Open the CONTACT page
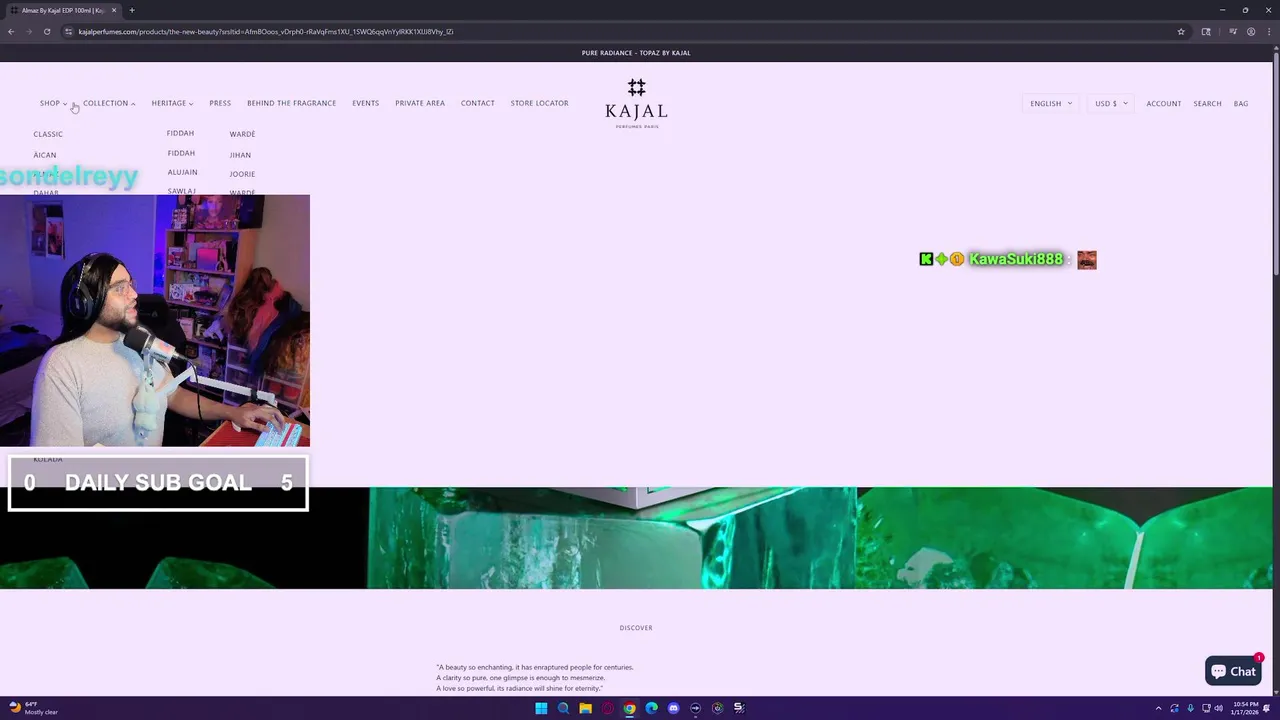Screen dimensions: 1280x720 coord(478,103)
